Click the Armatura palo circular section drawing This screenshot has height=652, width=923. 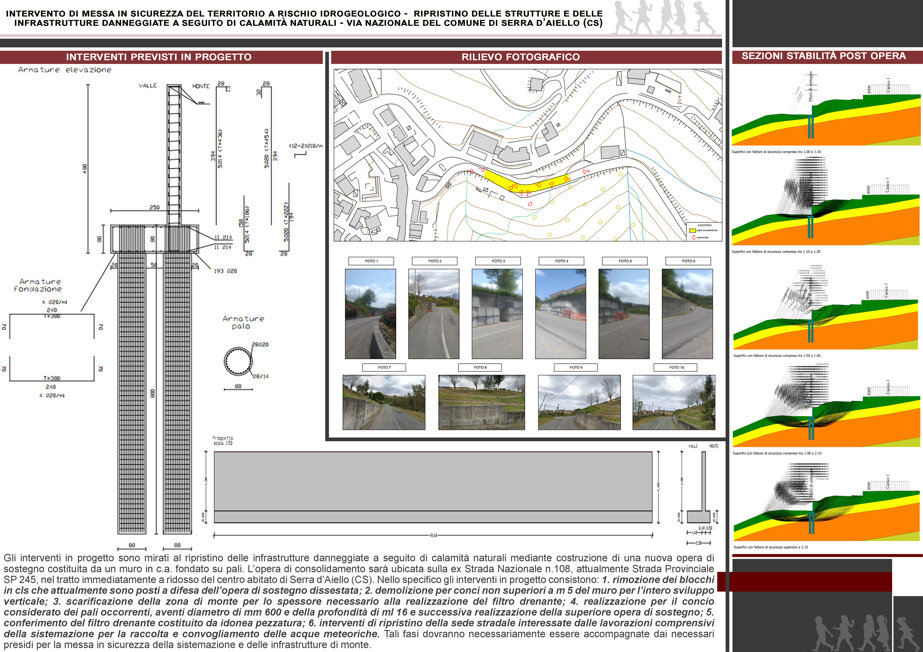click(x=238, y=362)
